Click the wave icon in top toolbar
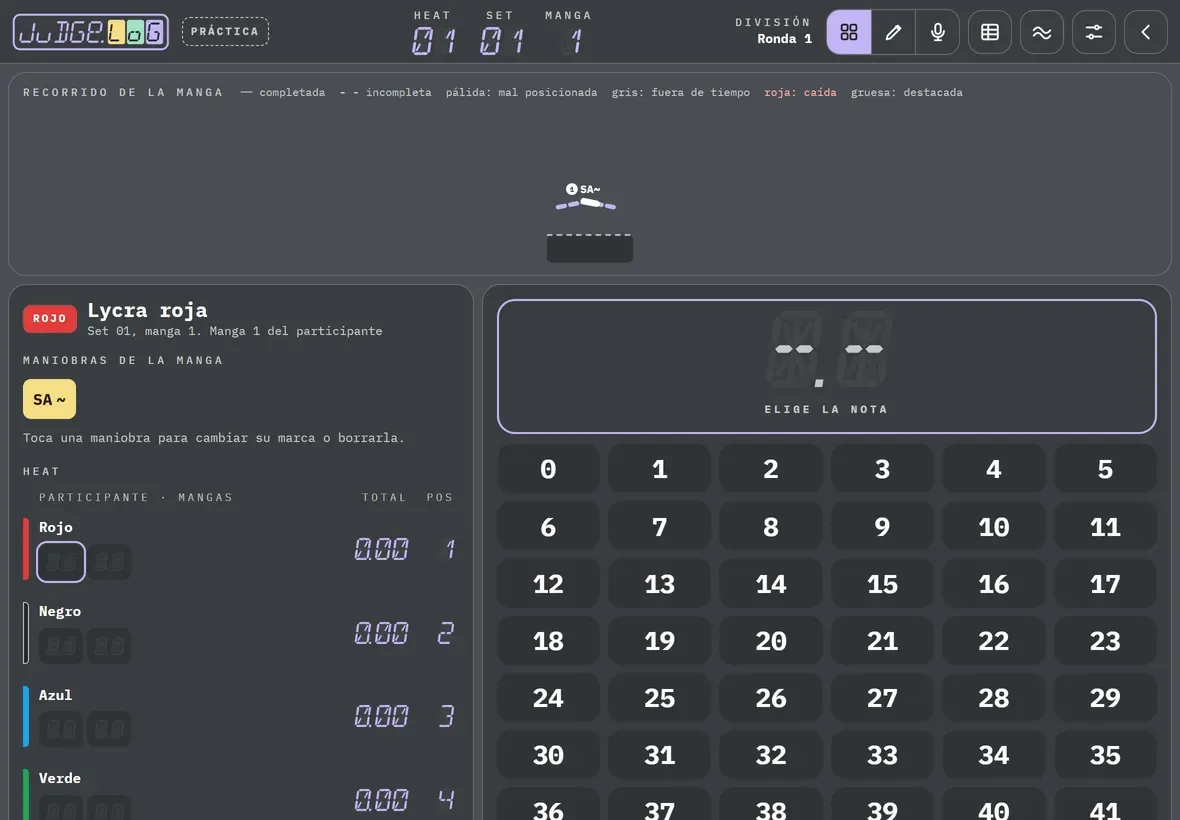The image size is (1180, 820). click(1042, 32)
